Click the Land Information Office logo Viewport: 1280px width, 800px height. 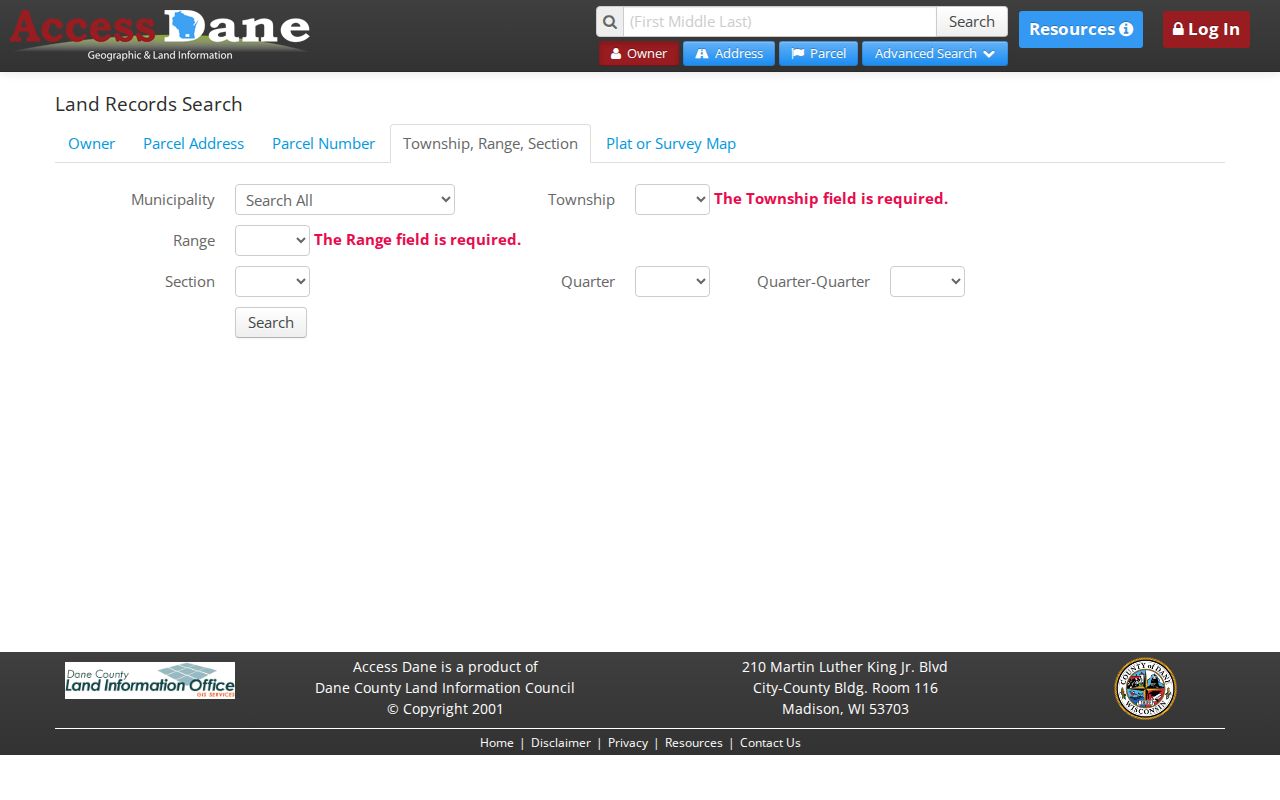coord(150,680)
